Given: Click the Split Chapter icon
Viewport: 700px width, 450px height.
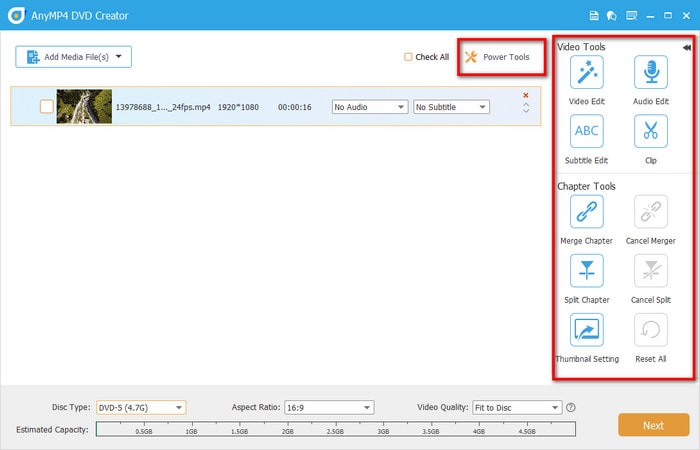Looking at the screenshot, I should pyautogui.click(x=586, y=271).
